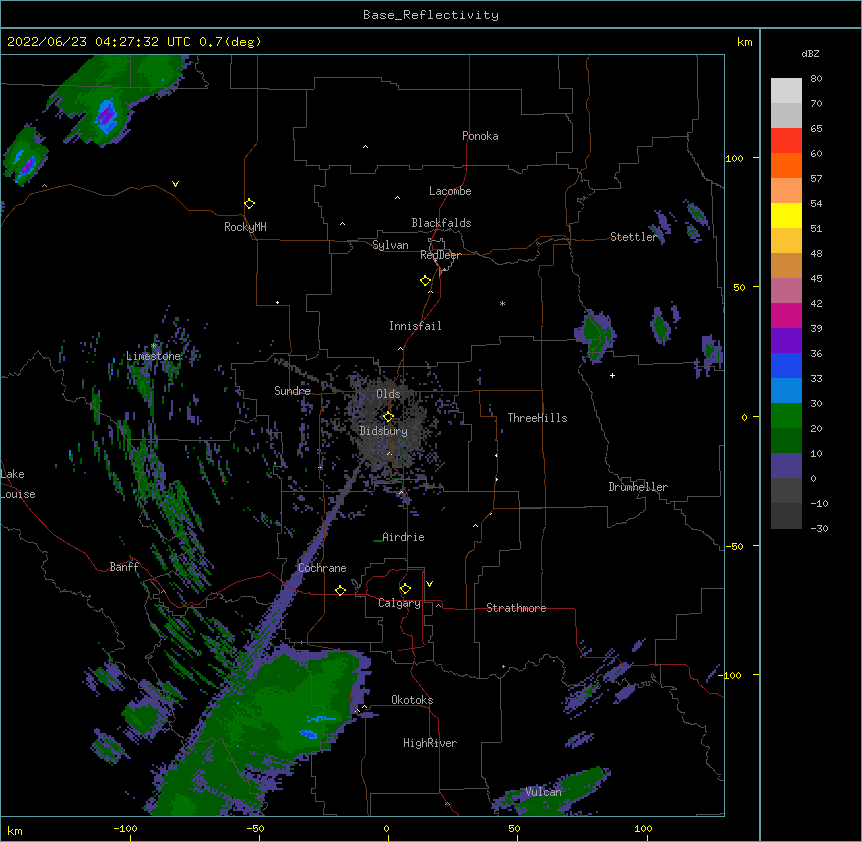Click the Calgary city label
Viewport: 862px width, 842px height.
tap(399, 603)
